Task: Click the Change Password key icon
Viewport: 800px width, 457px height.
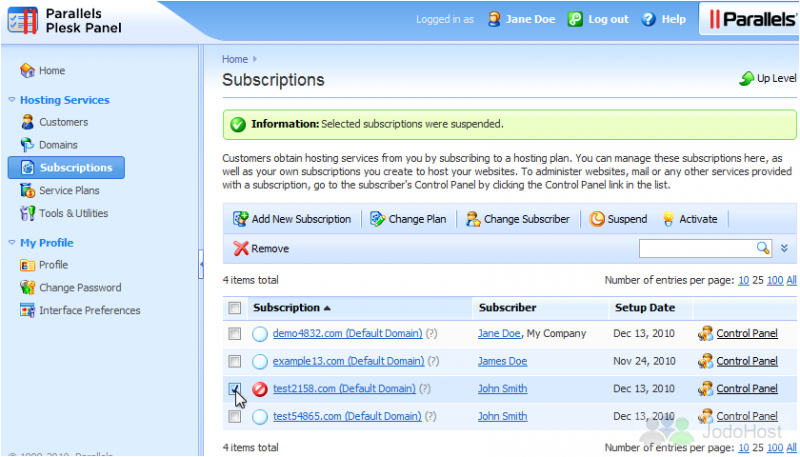Action: [27, 287]
